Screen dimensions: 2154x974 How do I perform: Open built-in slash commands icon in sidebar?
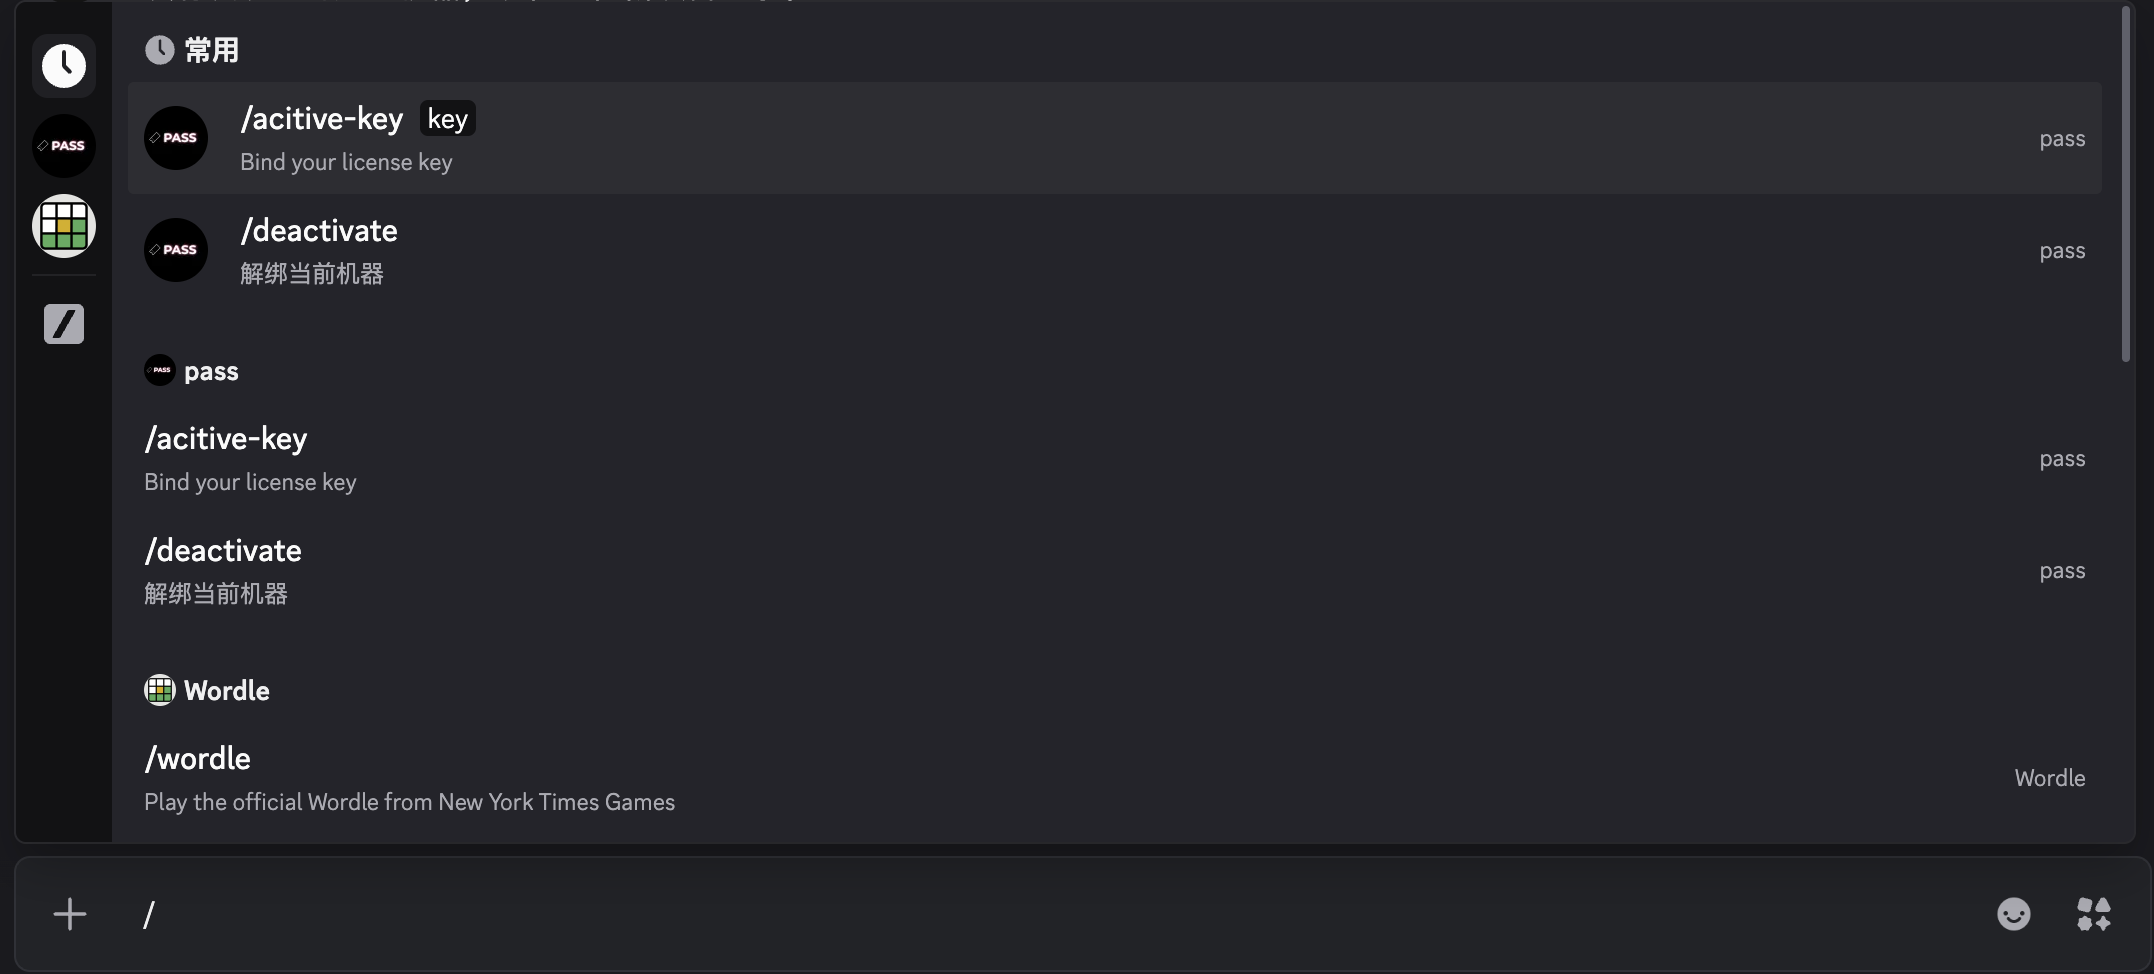[x=64, y=324]
